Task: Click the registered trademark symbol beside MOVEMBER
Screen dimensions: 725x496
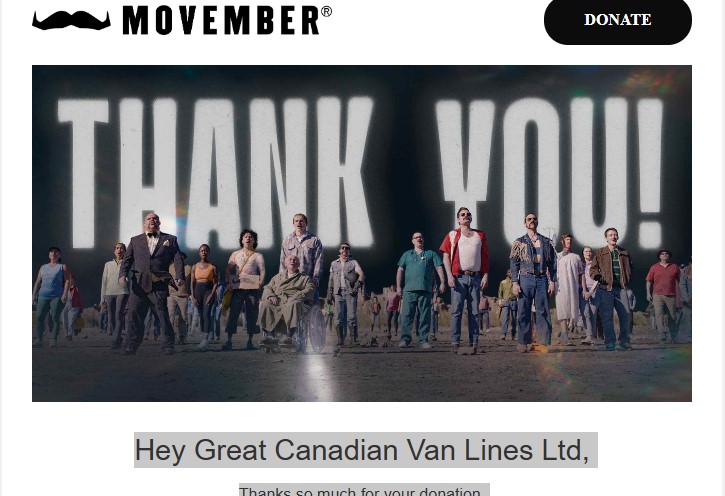Action: pos(326,12)
